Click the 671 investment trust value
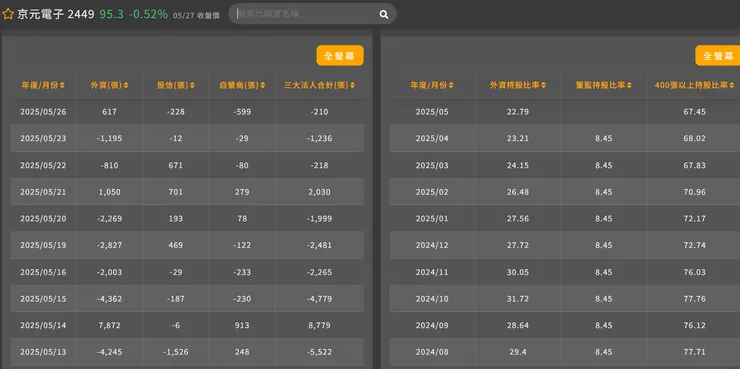The image size is (740, 369). (176, 165)
